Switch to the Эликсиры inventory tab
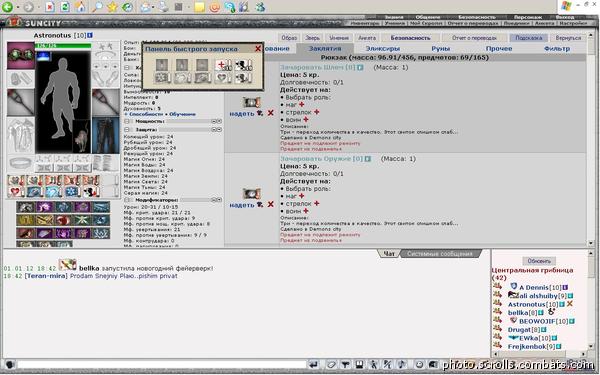 pos(383,49)
